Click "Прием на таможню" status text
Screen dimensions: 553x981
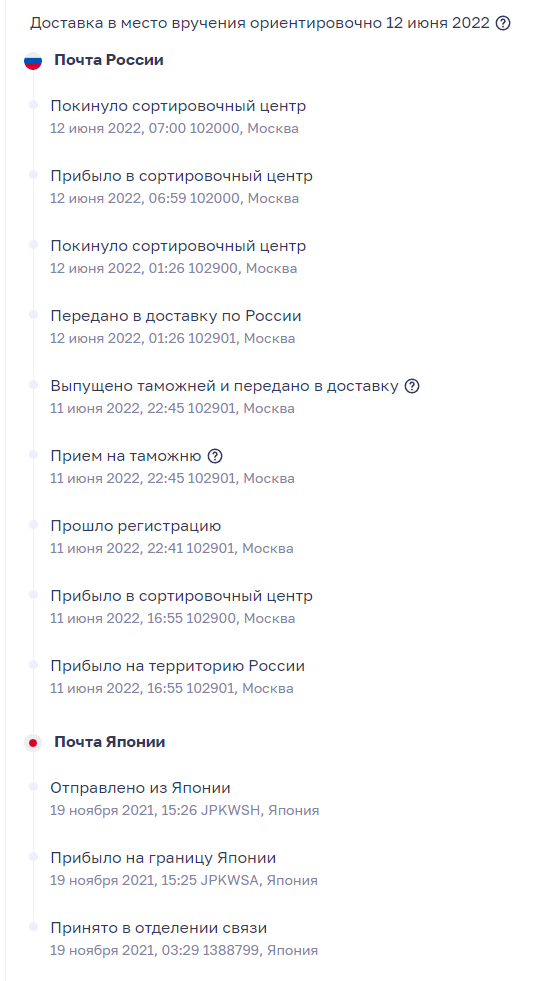point(126,457)
